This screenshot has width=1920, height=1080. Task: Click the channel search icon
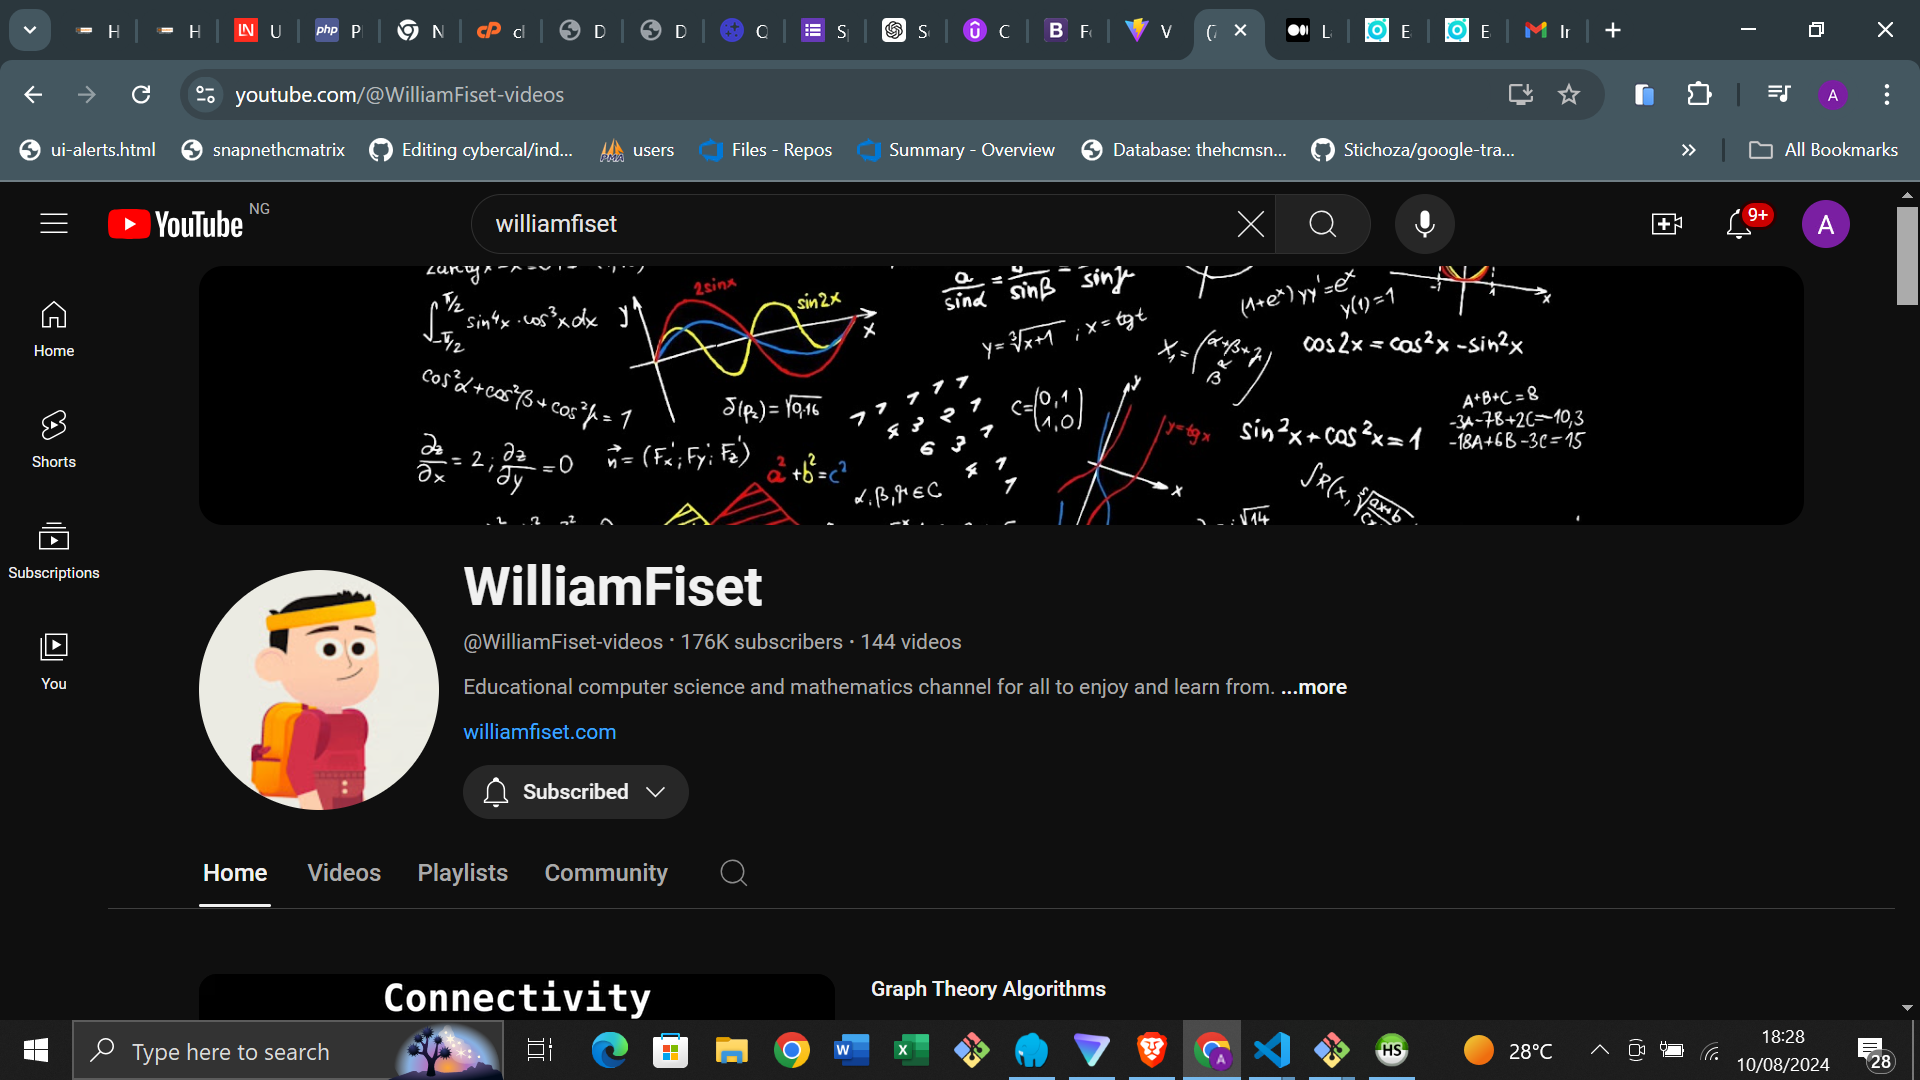pyautogui.click(x=735, y=872)
